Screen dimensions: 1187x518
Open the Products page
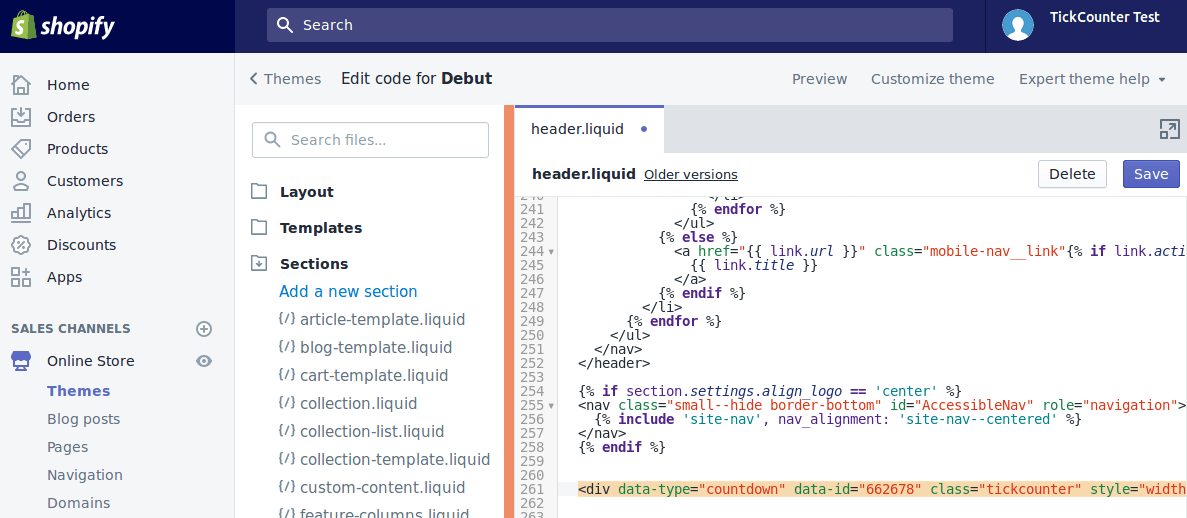tap(77, 149)
